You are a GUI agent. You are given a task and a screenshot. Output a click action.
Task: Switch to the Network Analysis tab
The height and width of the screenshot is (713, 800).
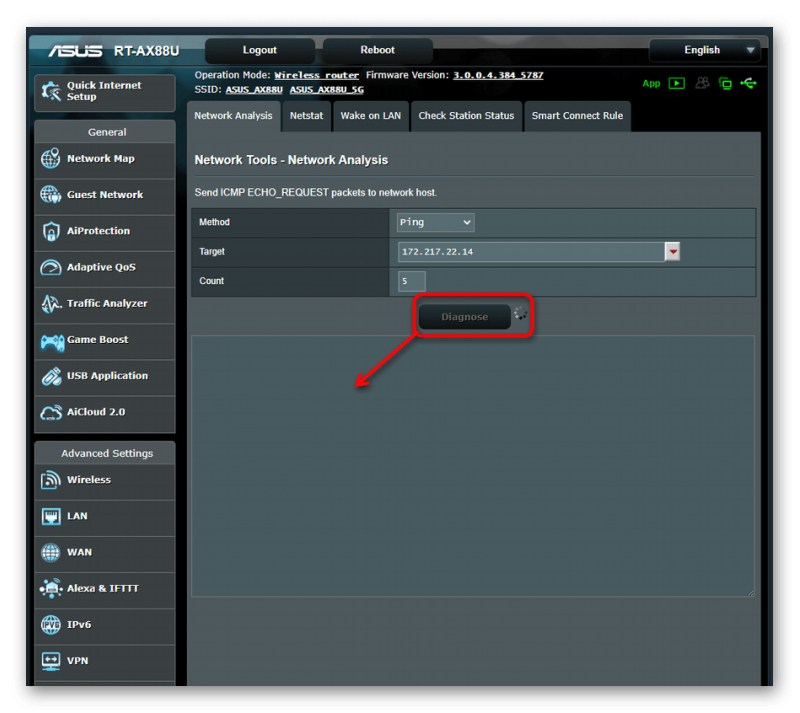[x=233, y=116]
